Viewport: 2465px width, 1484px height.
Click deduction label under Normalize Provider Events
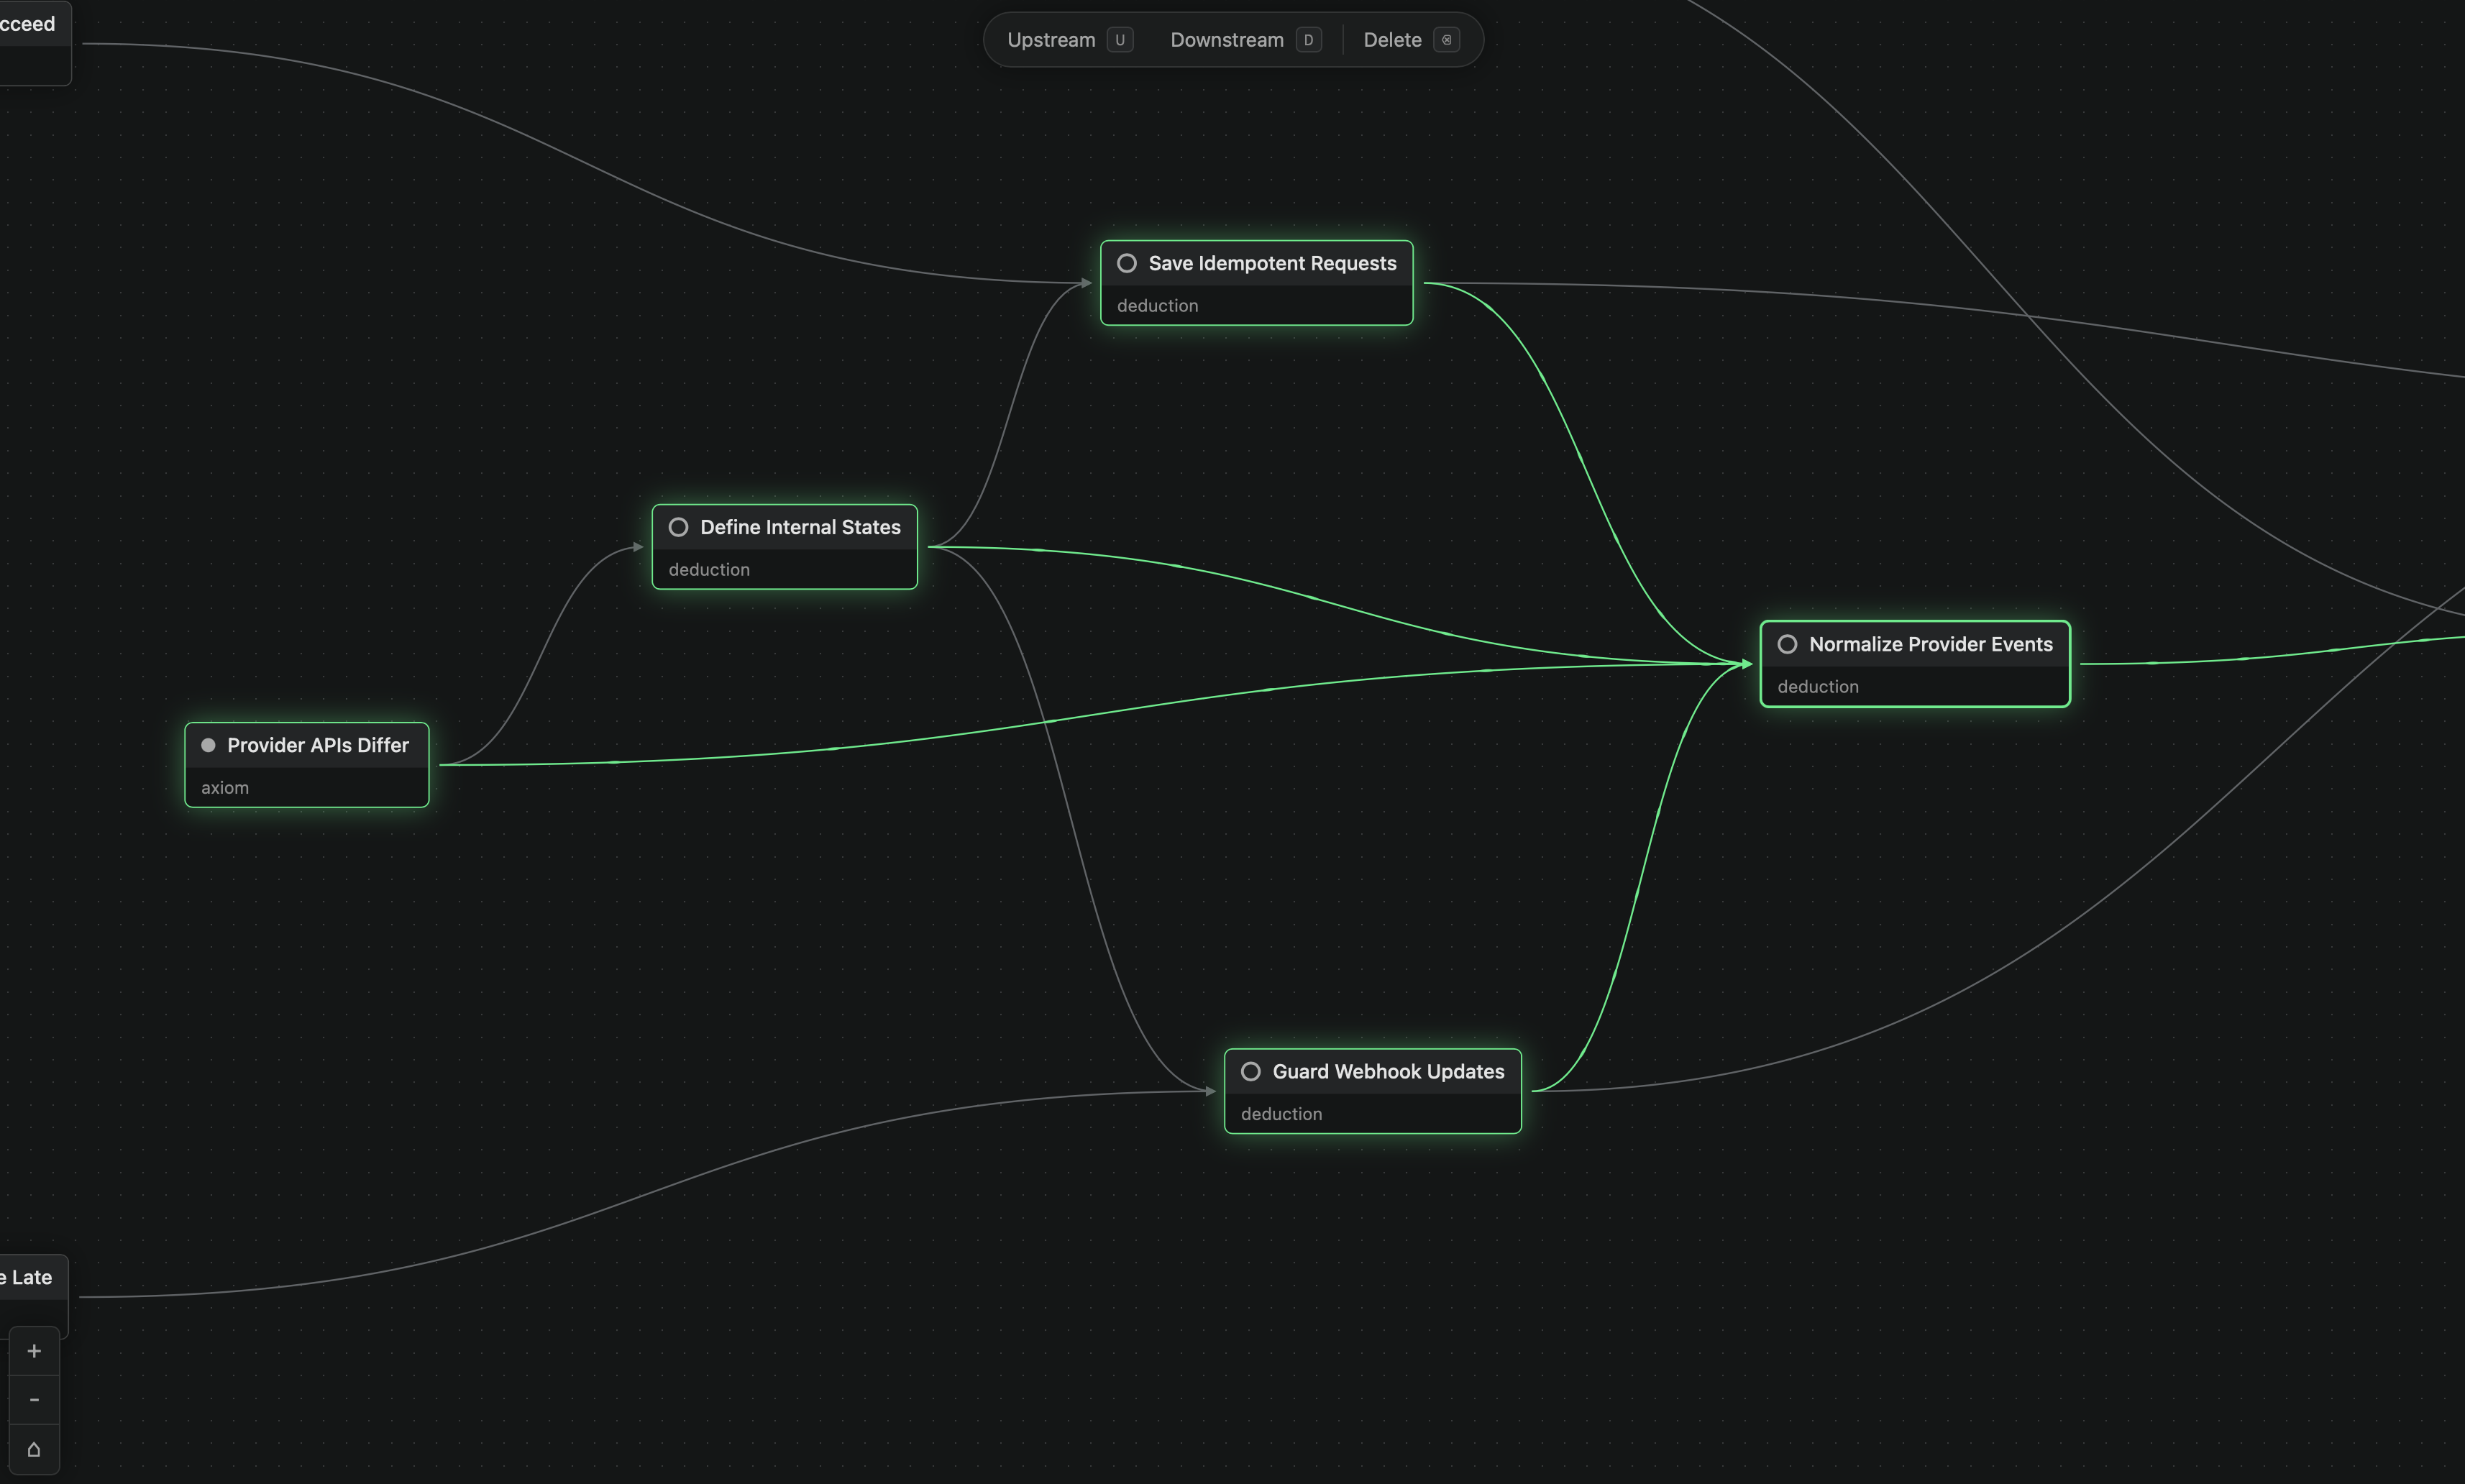pyautogui.click(x=1818, y=687)
